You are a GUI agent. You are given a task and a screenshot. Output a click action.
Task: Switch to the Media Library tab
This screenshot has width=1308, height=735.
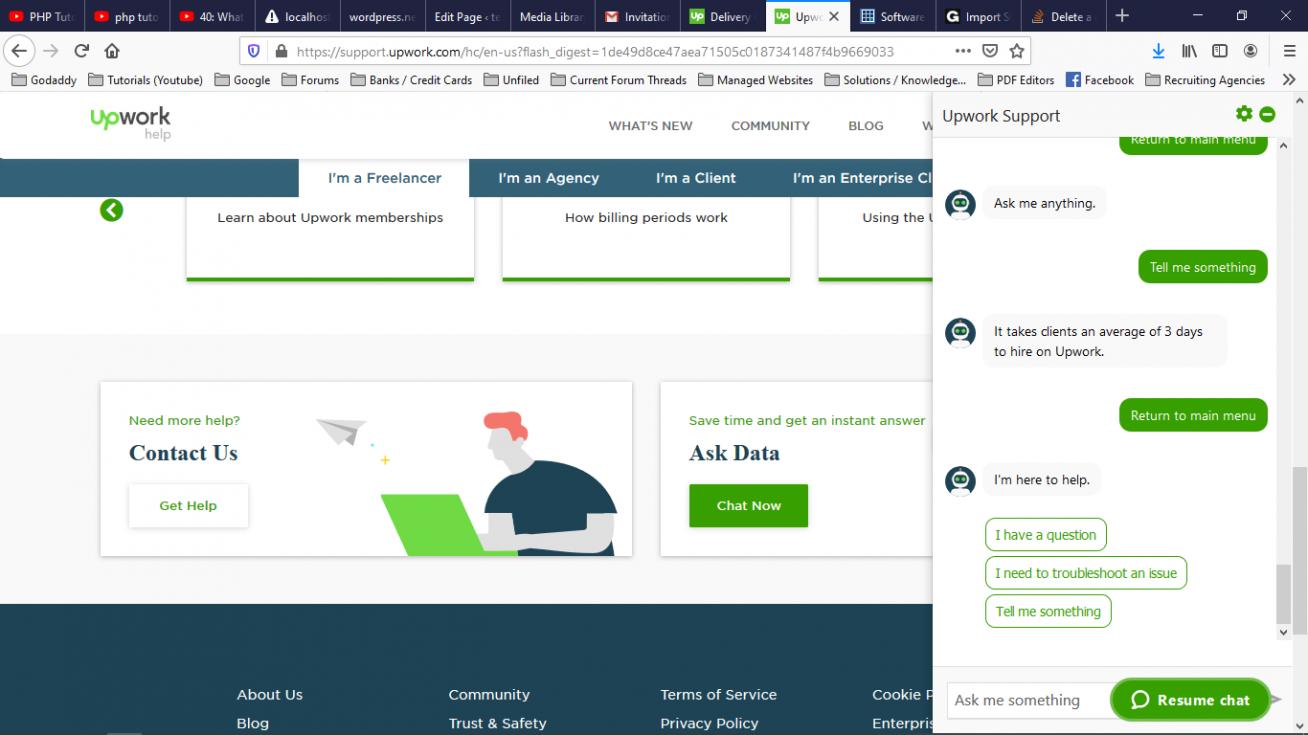coord(552,17)
